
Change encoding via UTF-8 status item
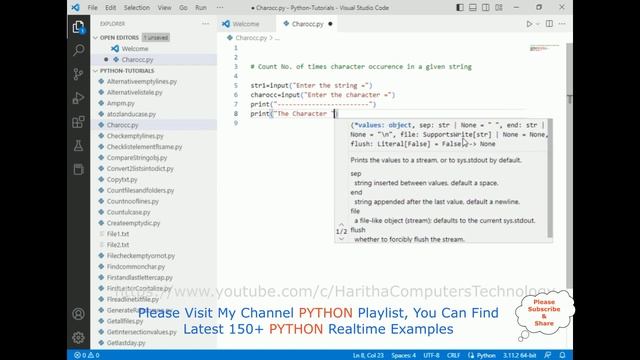tap(431, 356)
